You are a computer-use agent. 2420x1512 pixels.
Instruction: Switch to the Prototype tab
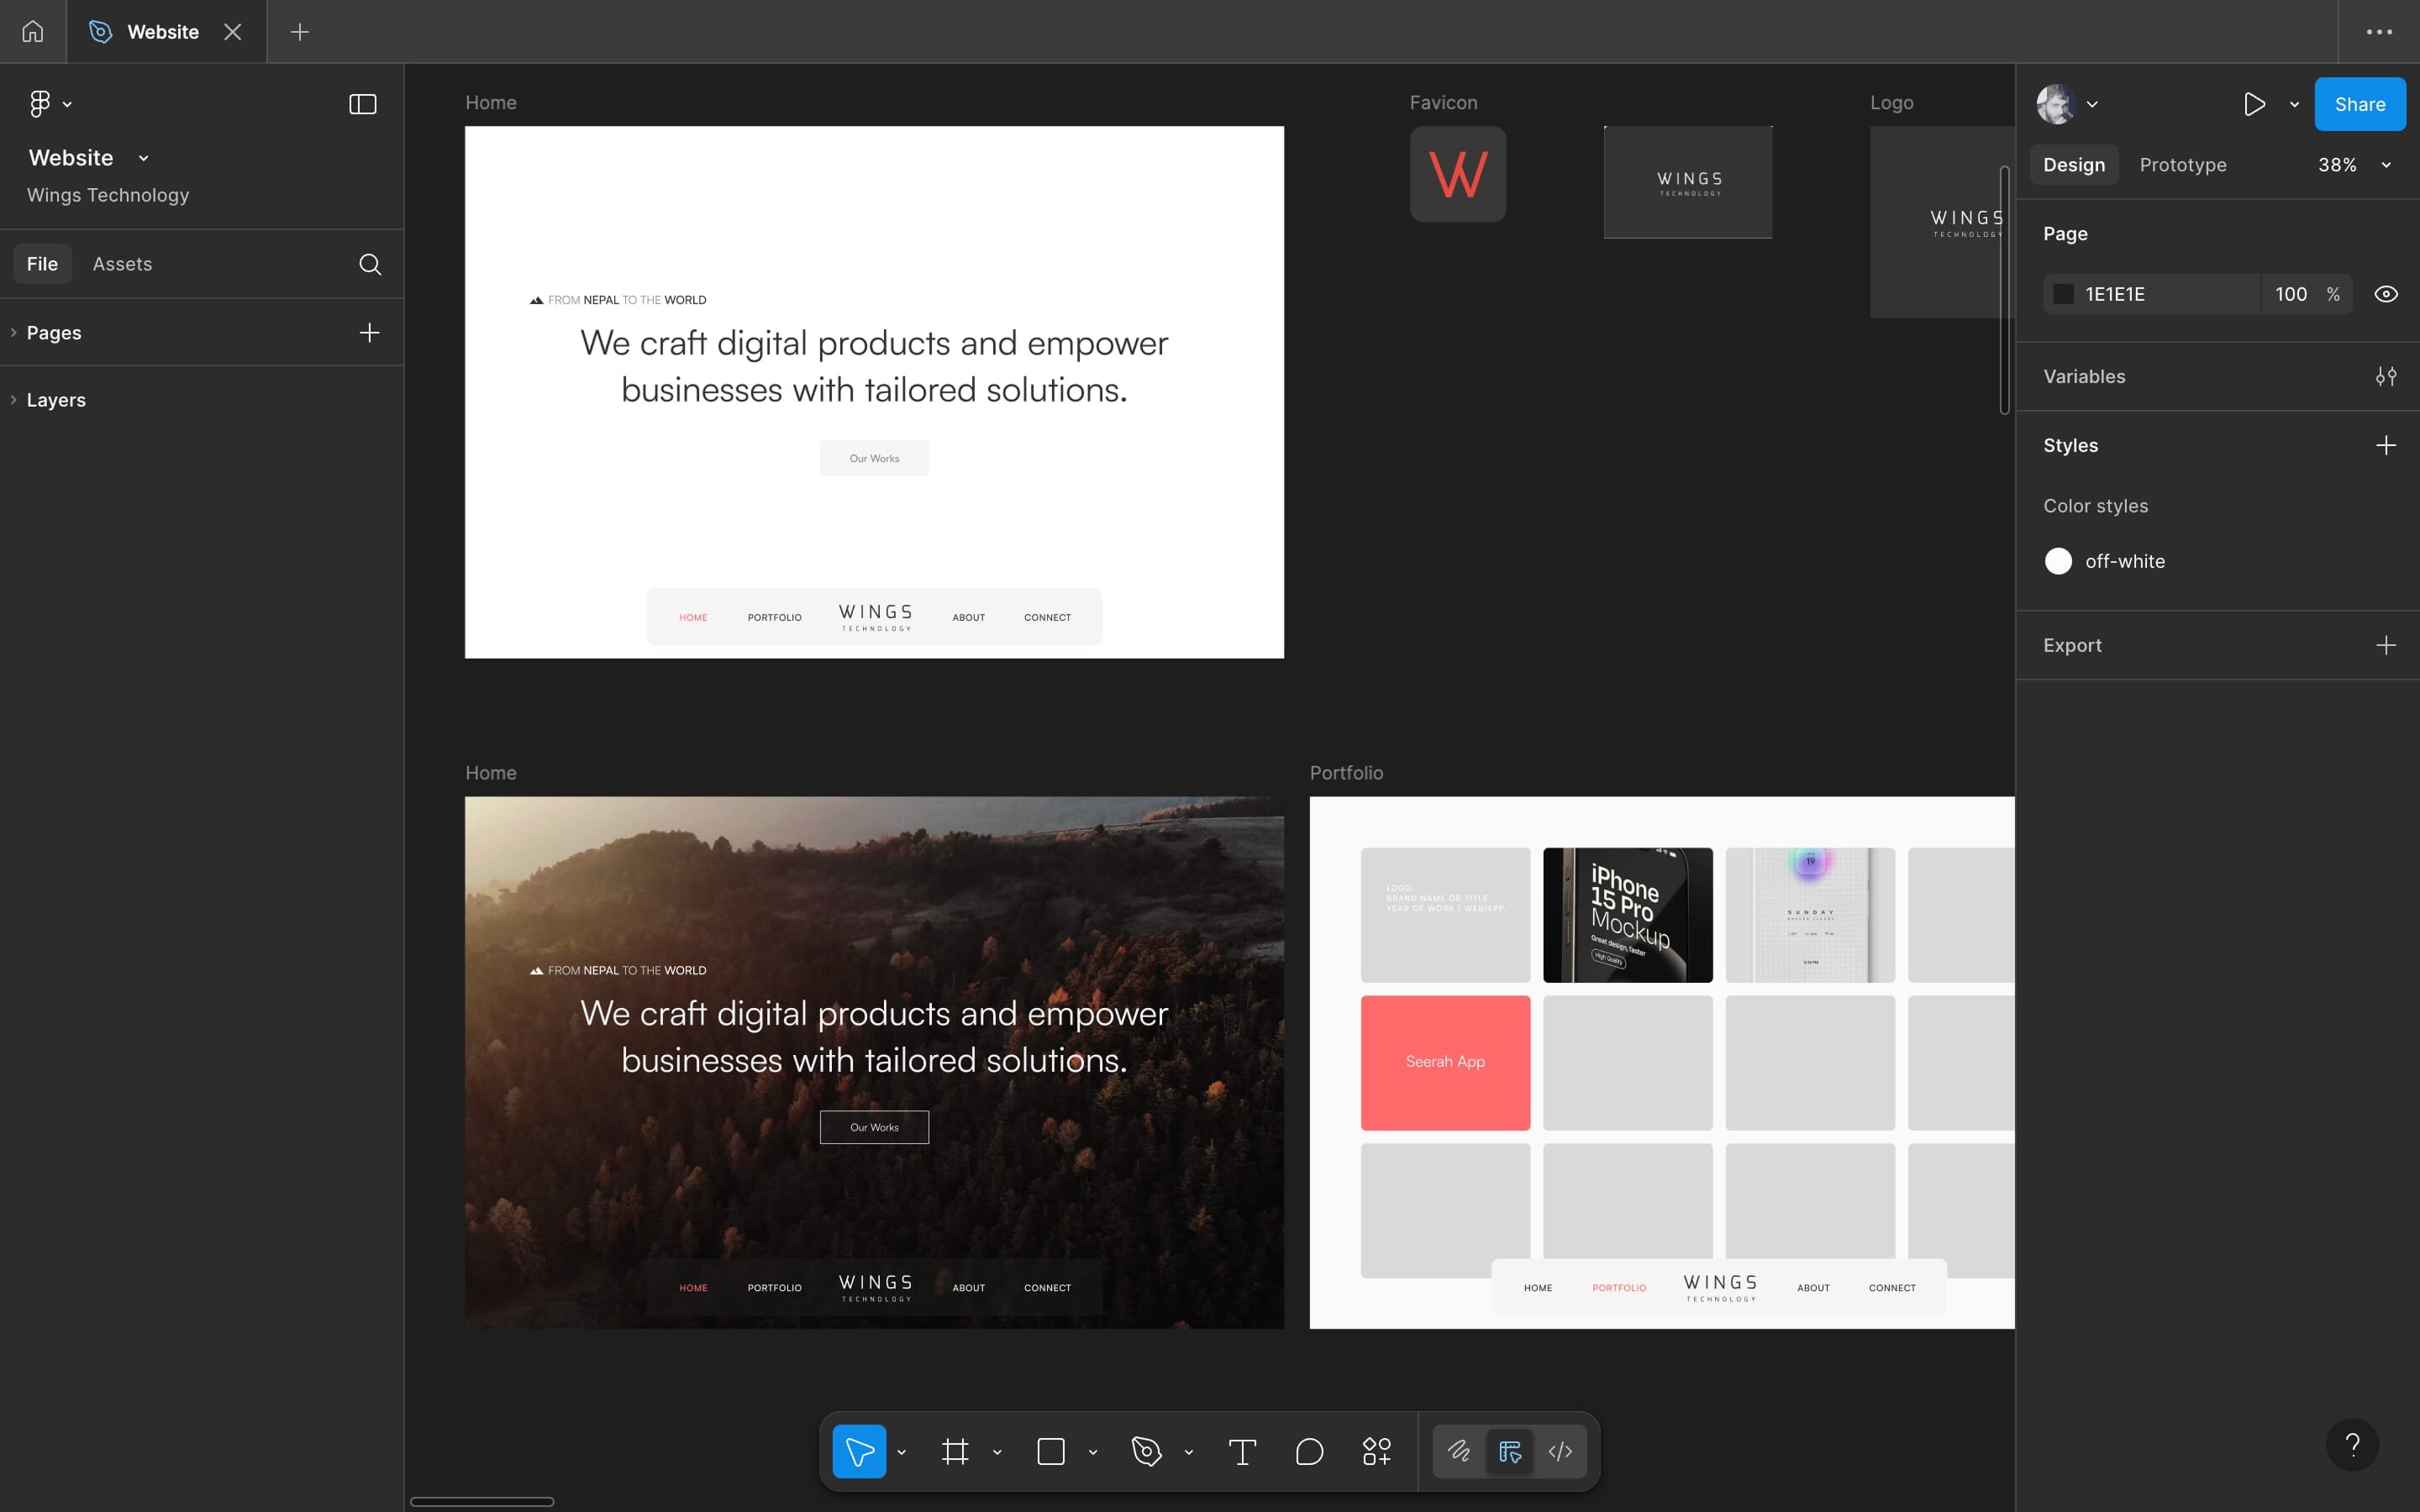tap(2181, 164)
